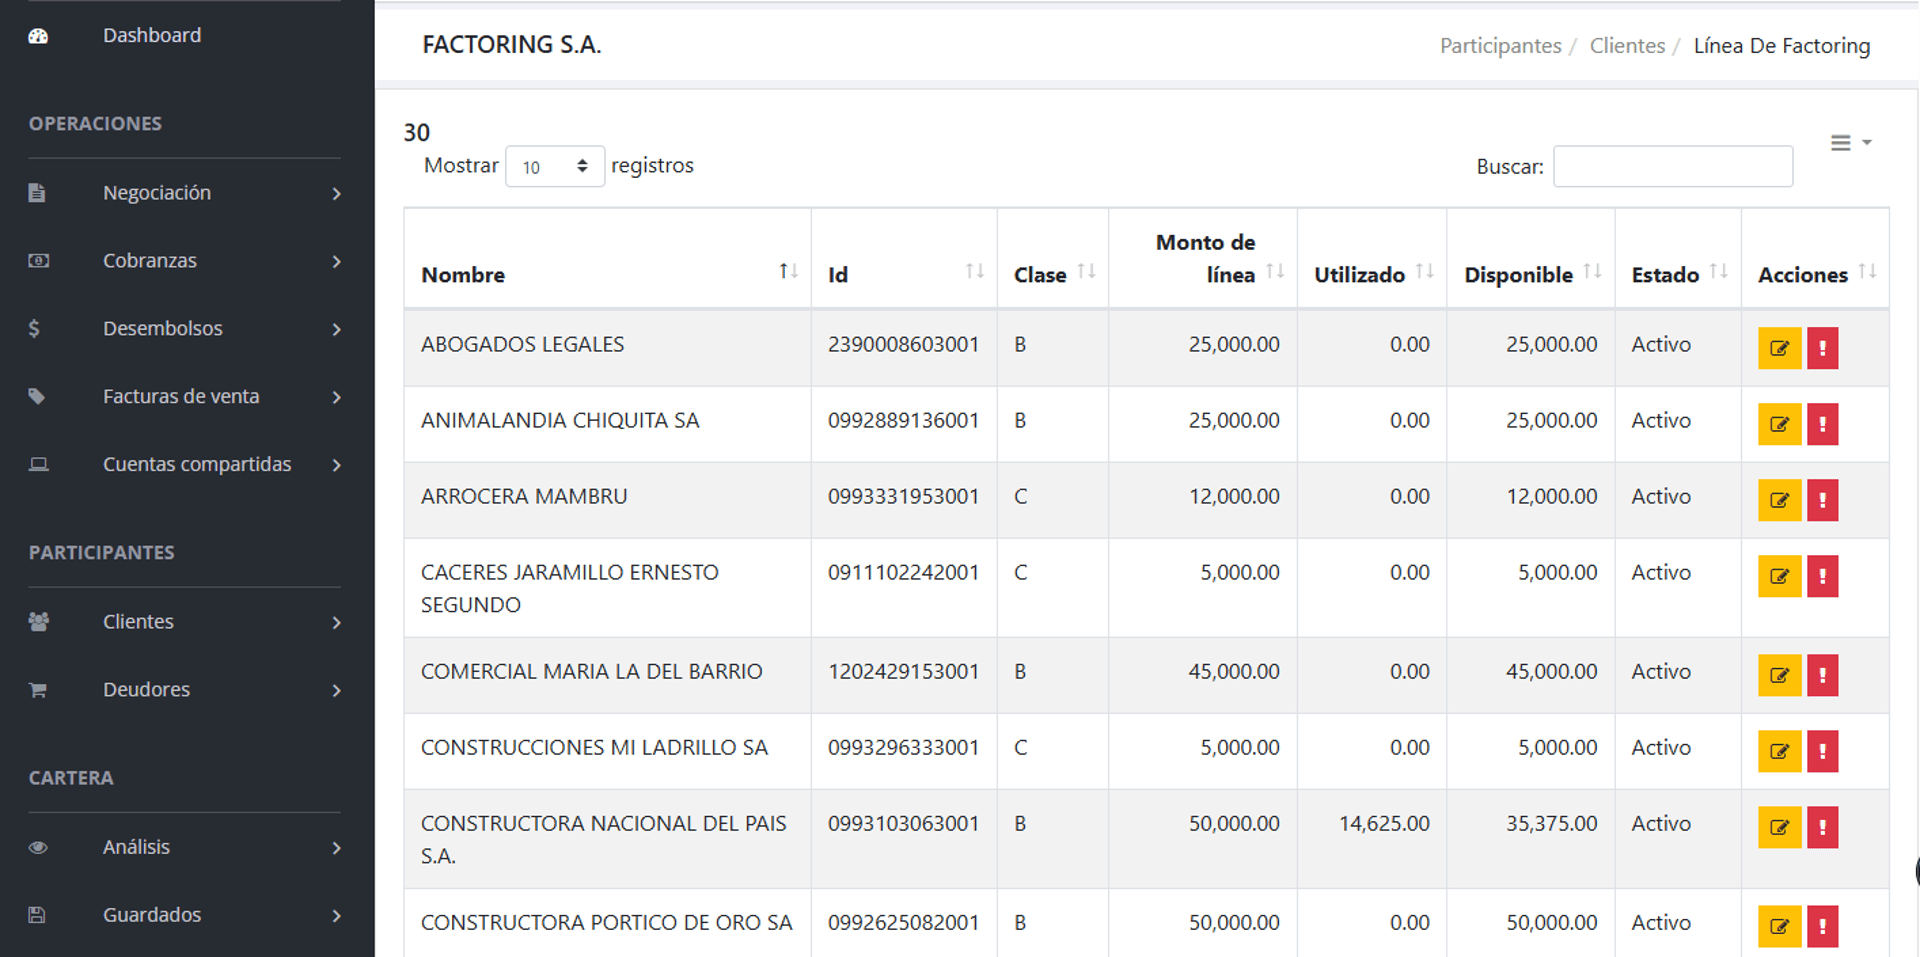The image size is (1920, 957).
Task: Edit the ANIMALANDIA CHIQUITA SA line
Action: 1779,424
